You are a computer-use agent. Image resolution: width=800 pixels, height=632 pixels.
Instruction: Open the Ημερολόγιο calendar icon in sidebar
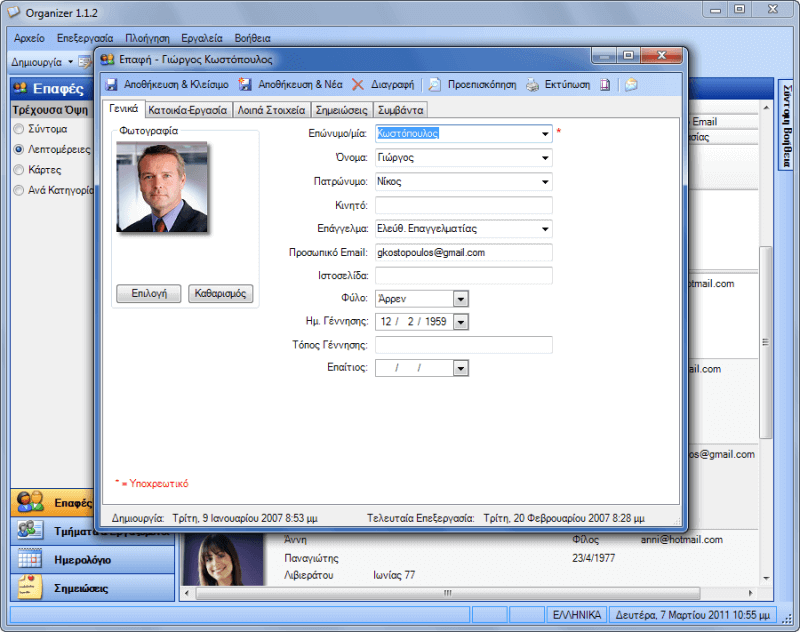(30, 559)
